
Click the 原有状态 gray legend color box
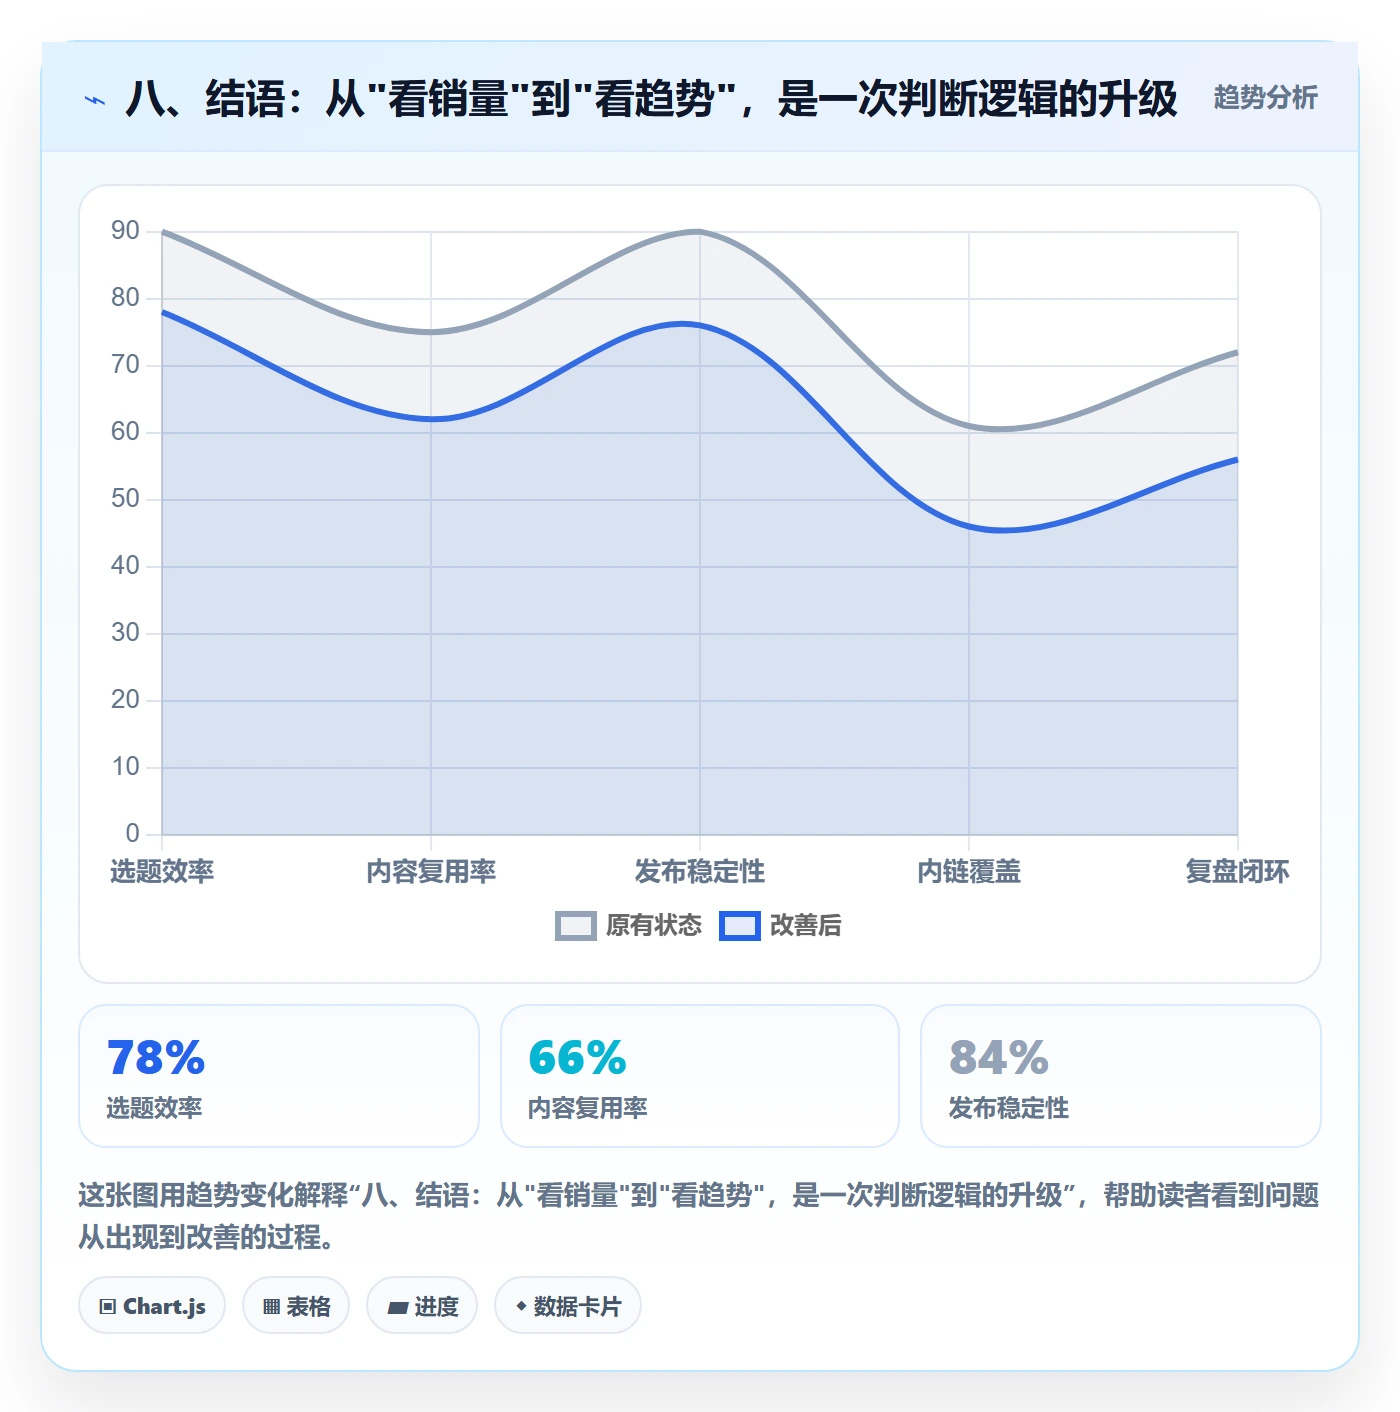[x=575, y=926]
